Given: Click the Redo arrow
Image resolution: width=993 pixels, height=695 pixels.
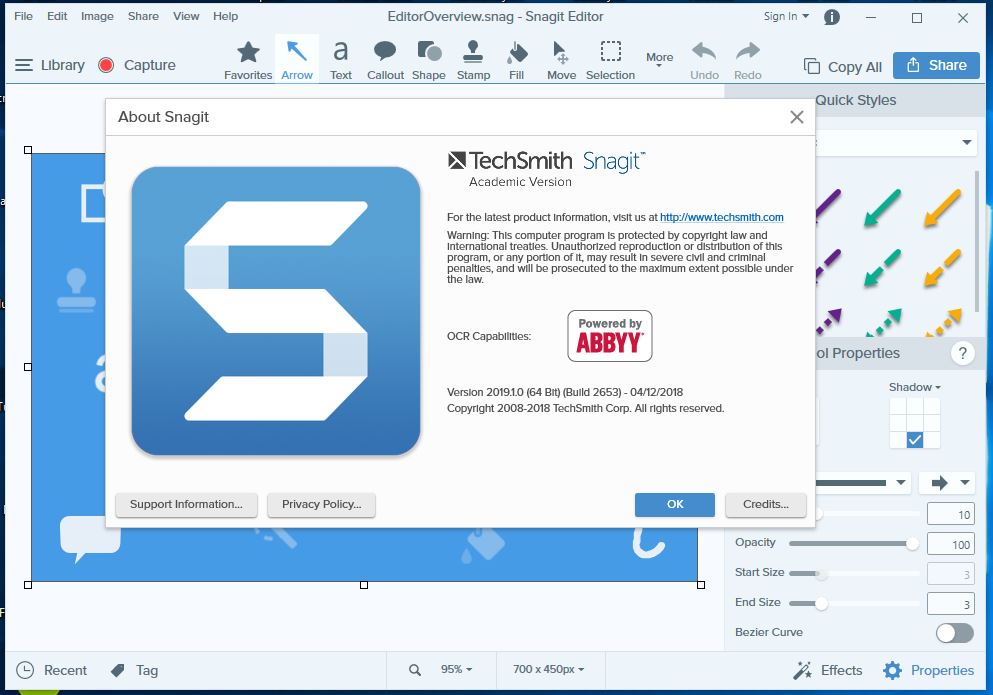Looking at the screenshot, I should (x=748, y=60).
